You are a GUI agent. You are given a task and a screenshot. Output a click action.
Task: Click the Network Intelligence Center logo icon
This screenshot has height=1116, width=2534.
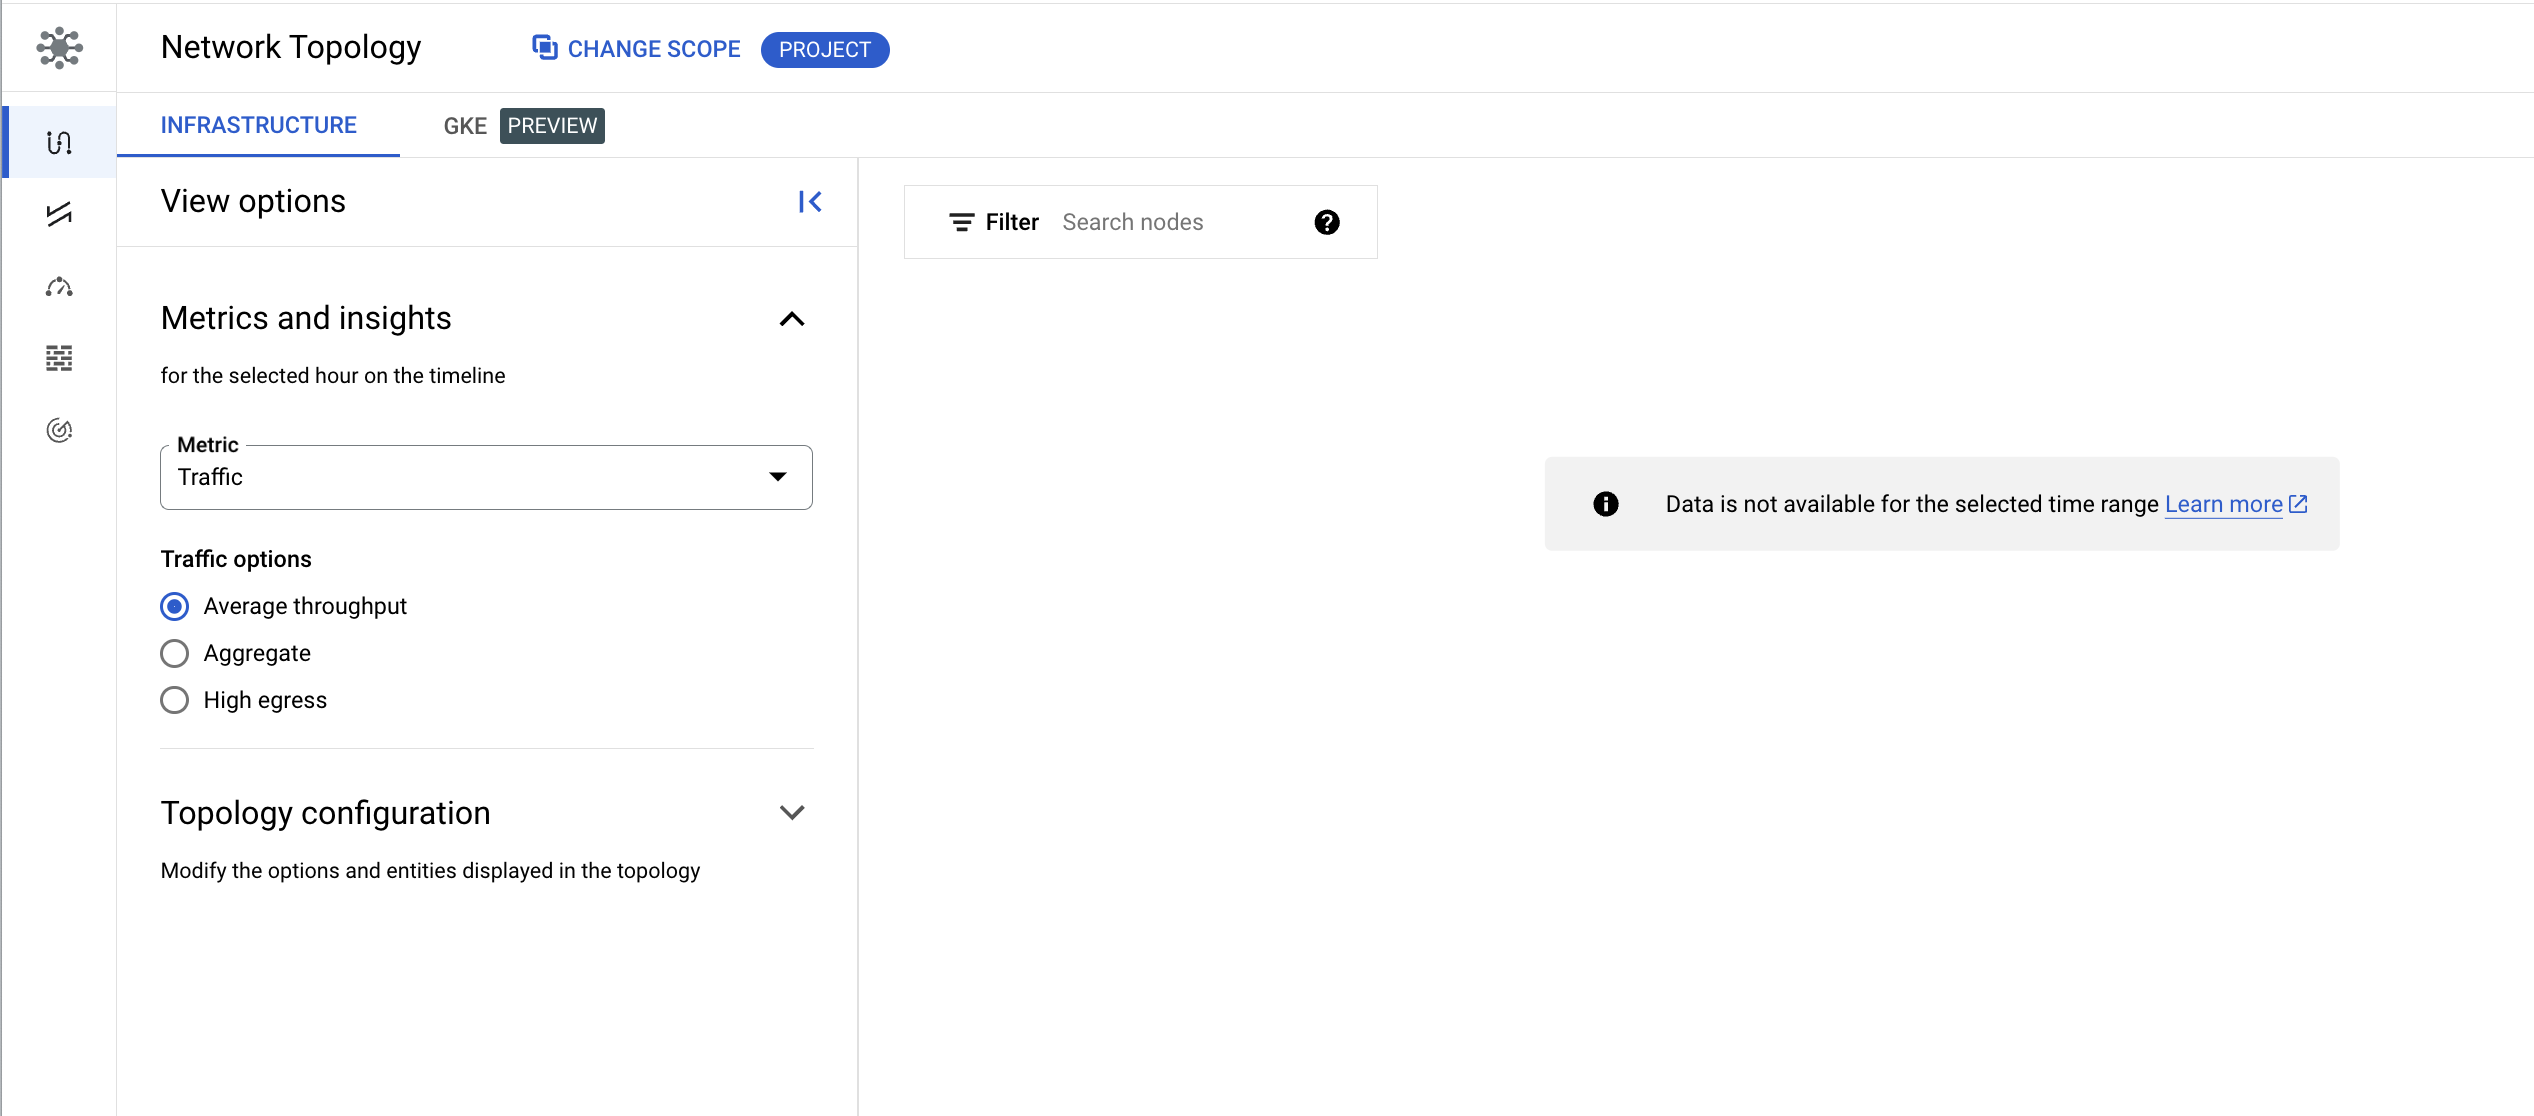pyautogui.click(x=59, y=47)
